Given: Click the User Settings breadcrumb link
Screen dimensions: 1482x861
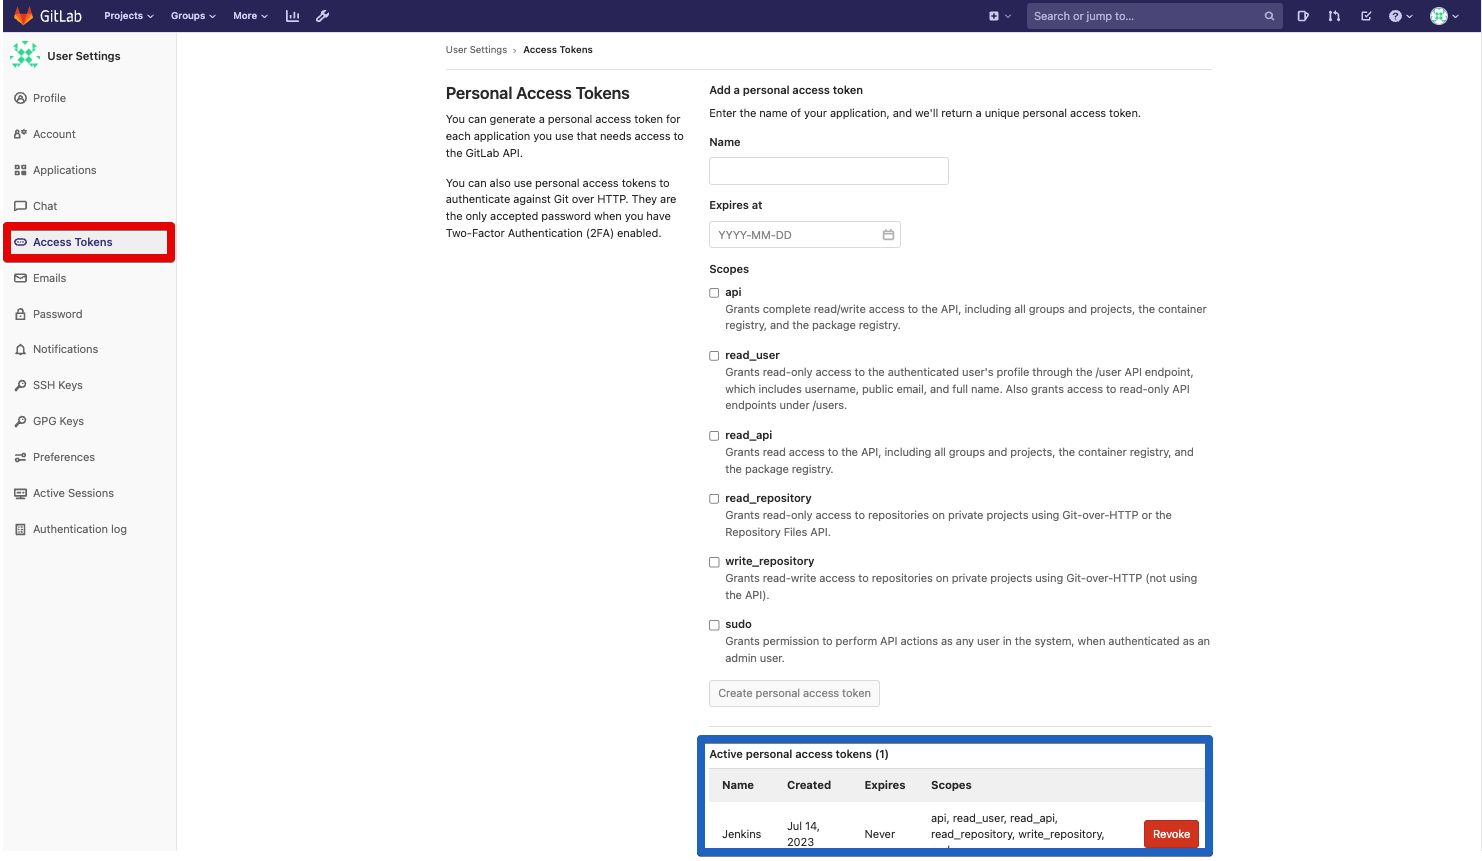Looking at the screenshot, I should (476, 50).
